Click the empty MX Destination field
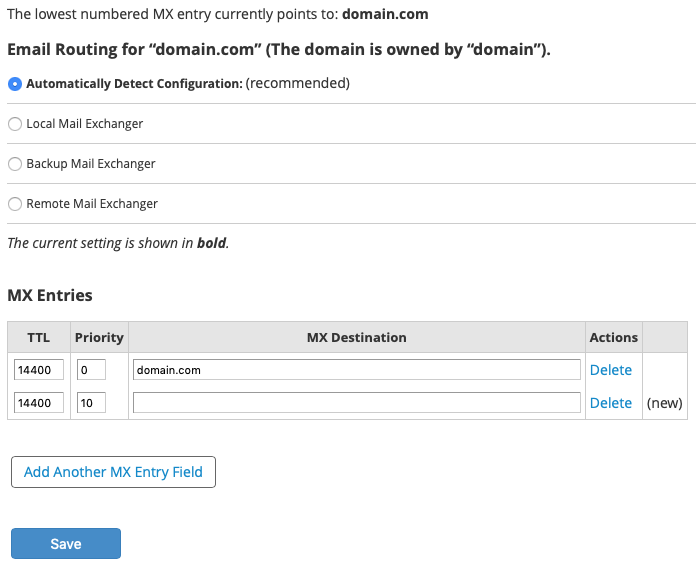This screenshot has height=577, width=696. pyautogui.click(x=356, y=403)
